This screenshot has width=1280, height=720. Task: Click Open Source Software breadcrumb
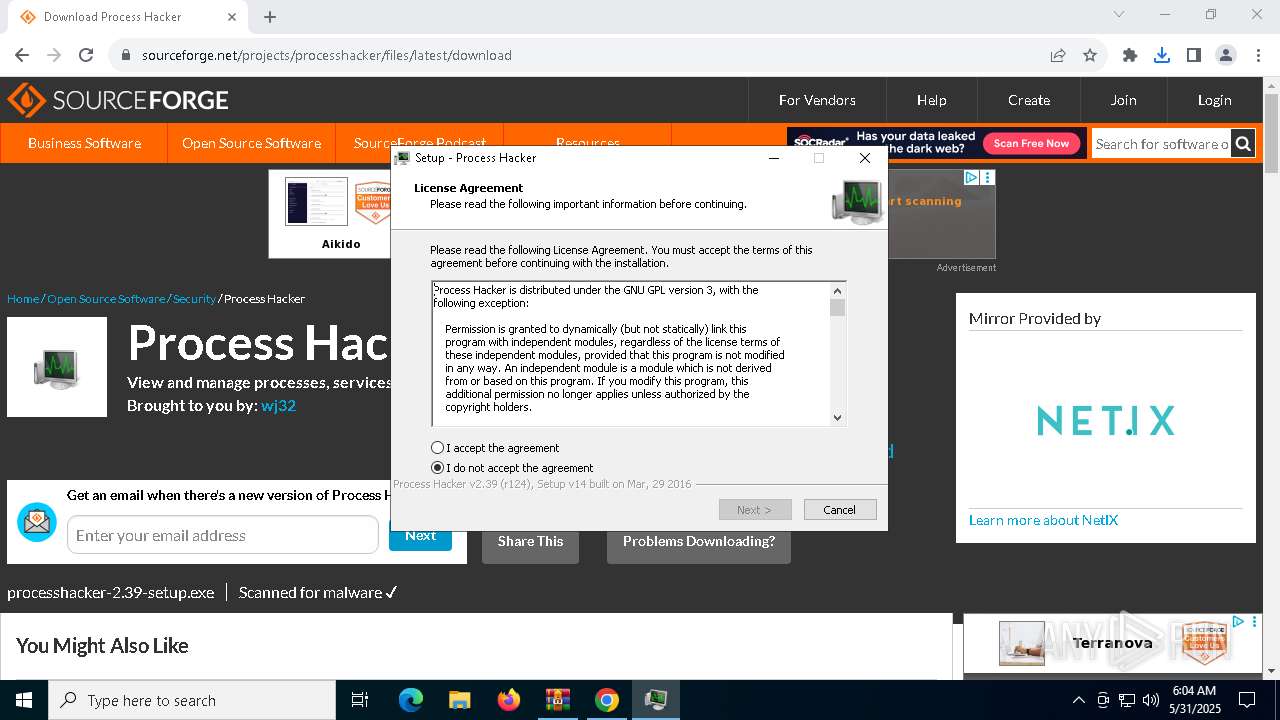[x=106, y=299]
